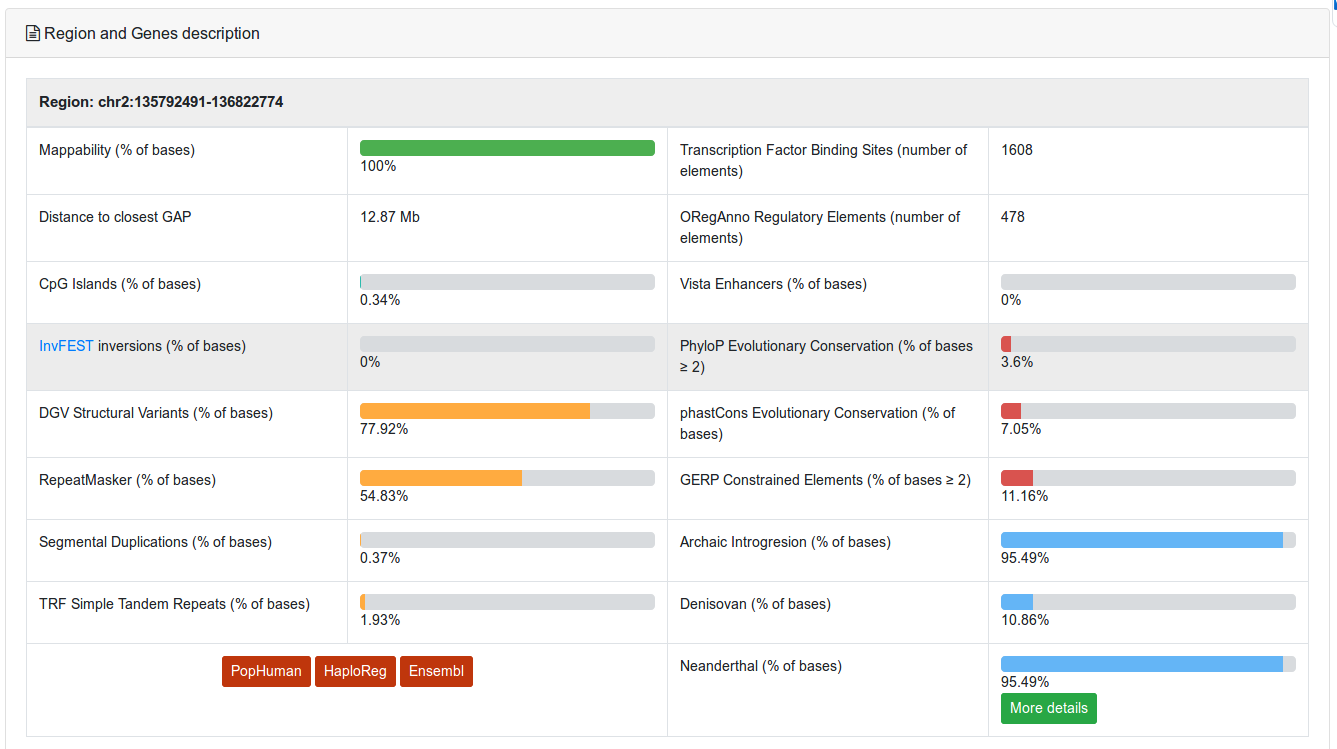The height and width of the screenshot is (749, 1337).
Task: Click the Transcription Factor Binding Sites value 1608
Action: coord(1017,150)
